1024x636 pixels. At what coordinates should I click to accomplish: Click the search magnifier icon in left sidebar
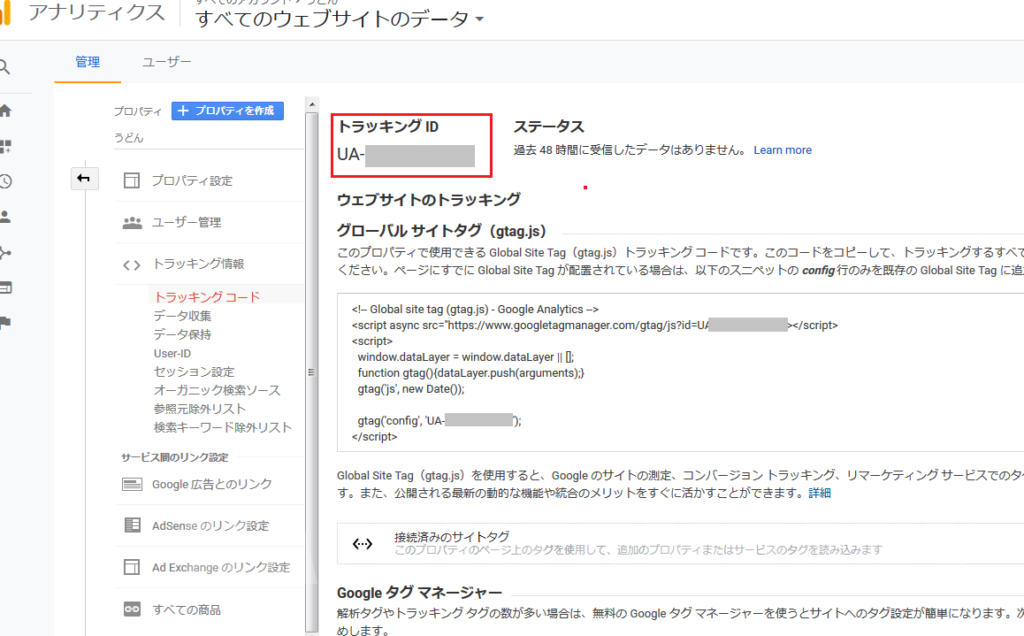coord(5,67)
